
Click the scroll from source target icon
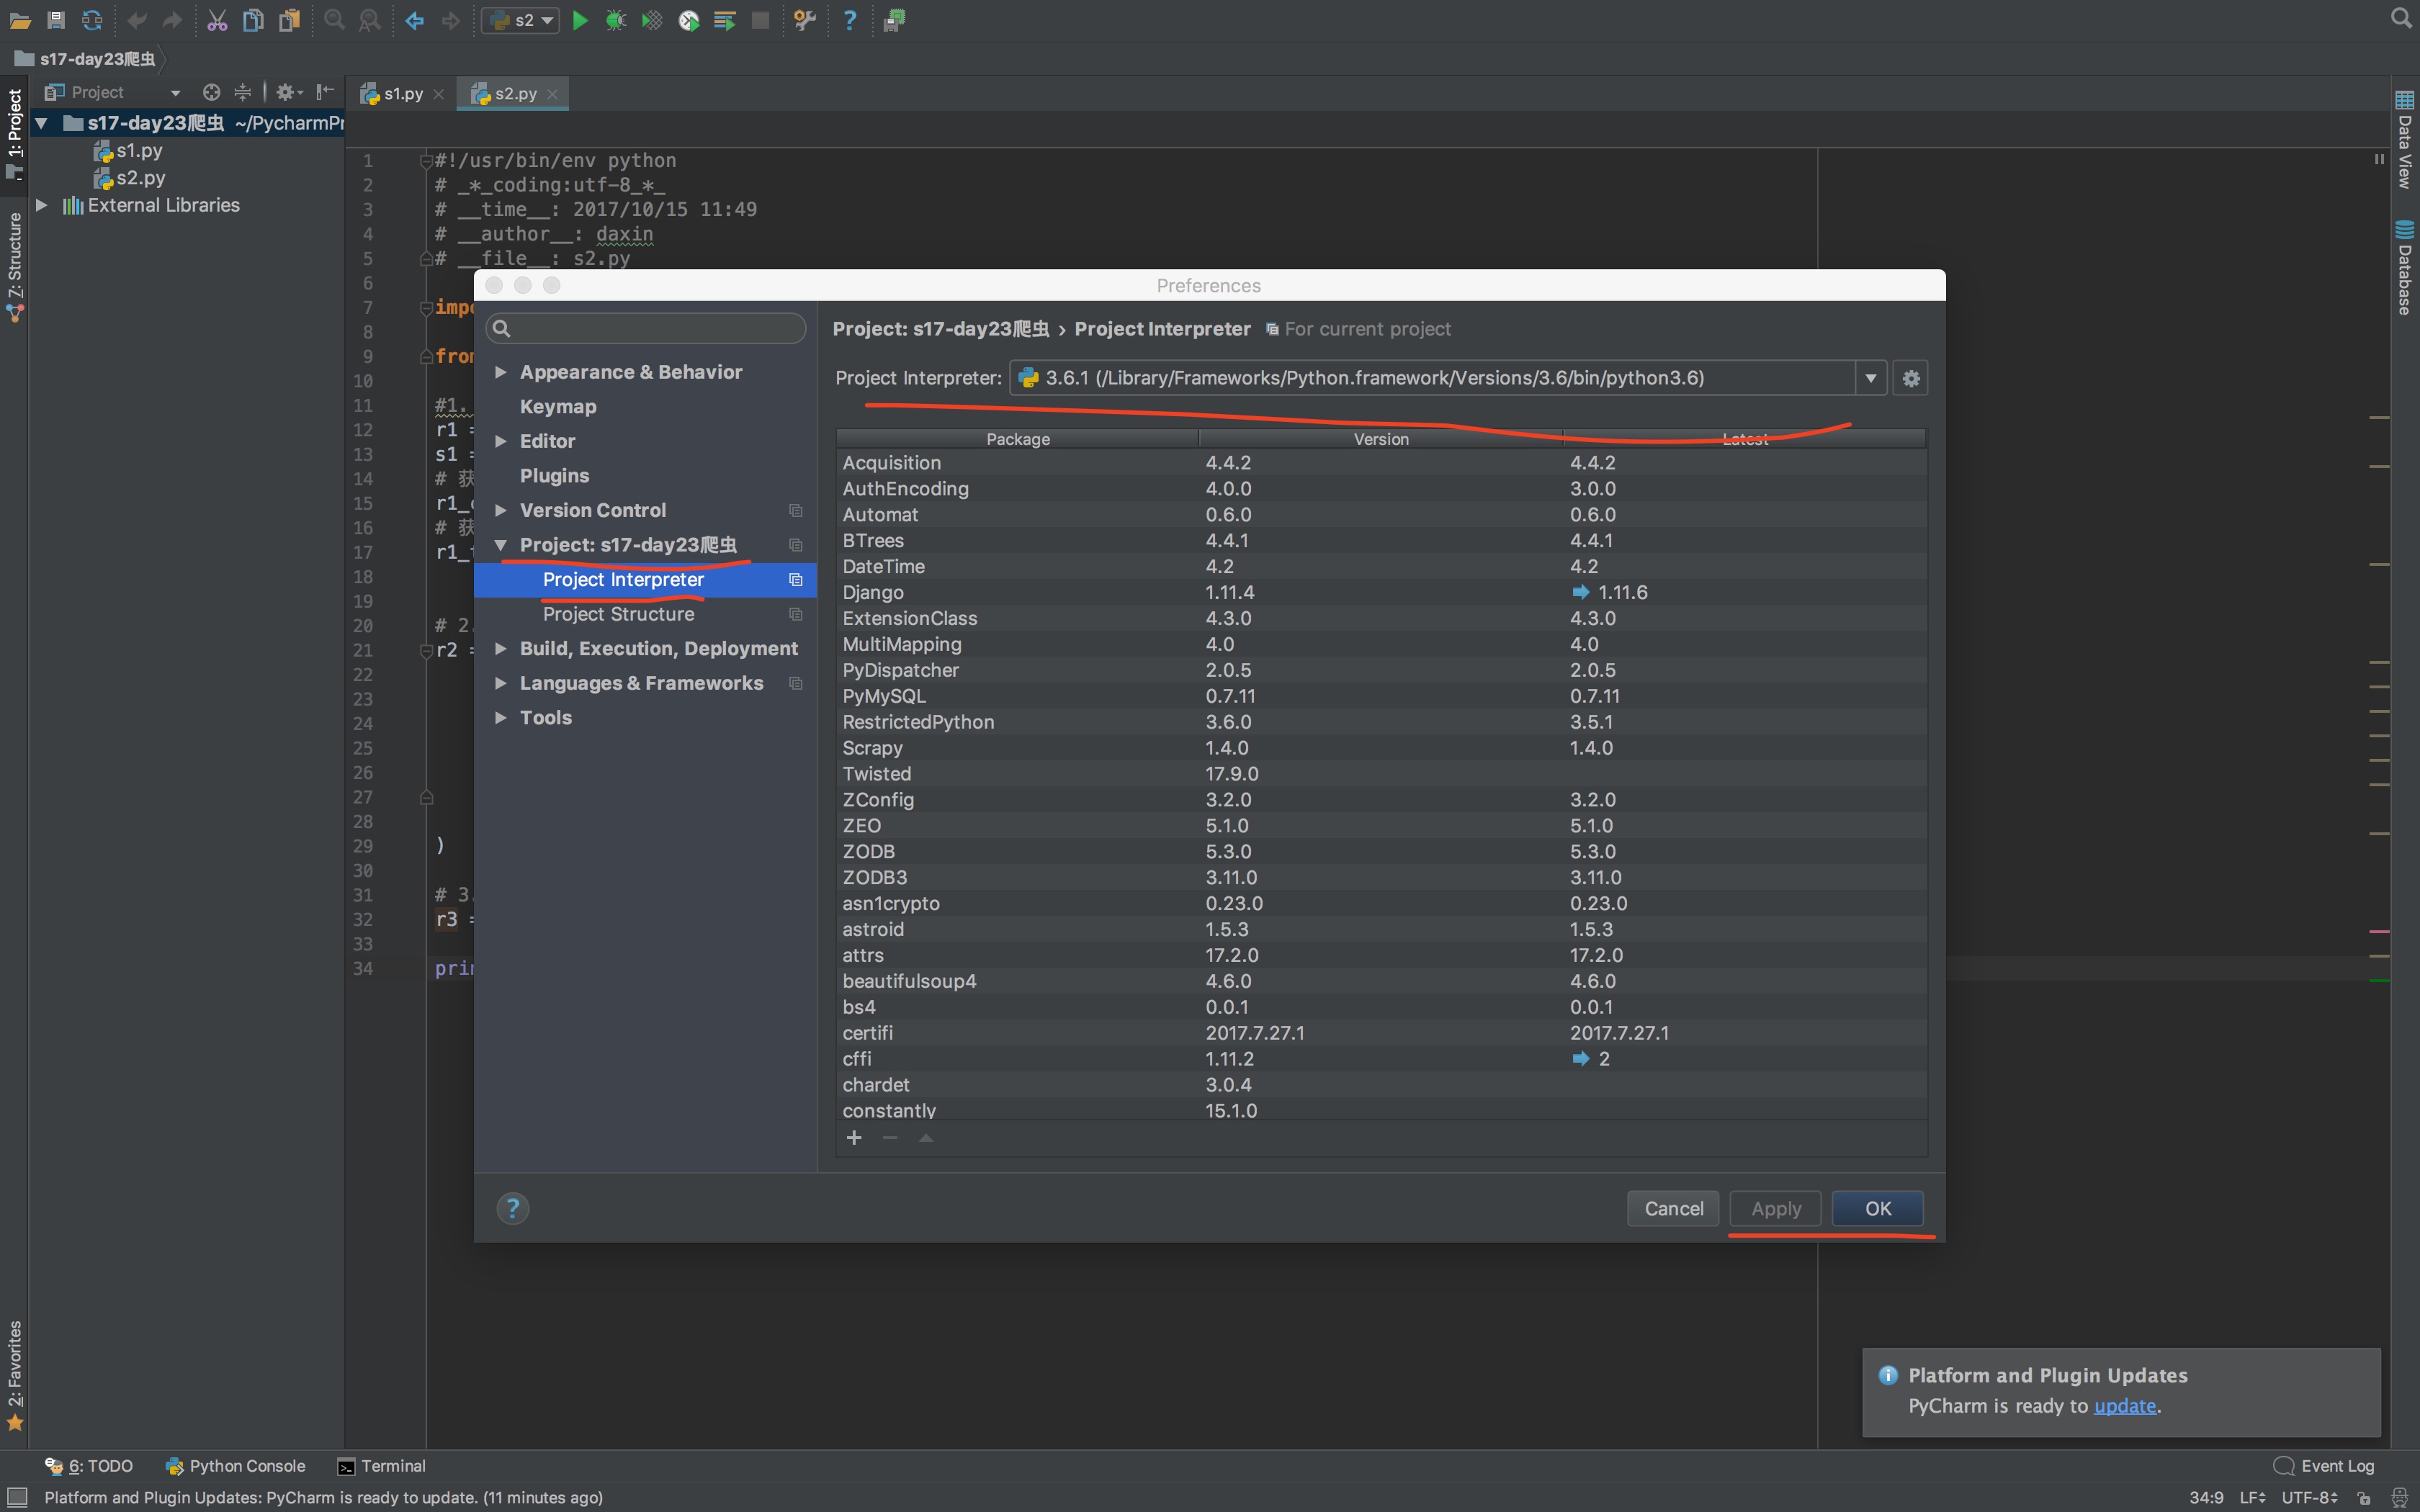click(x=211, y=92)
